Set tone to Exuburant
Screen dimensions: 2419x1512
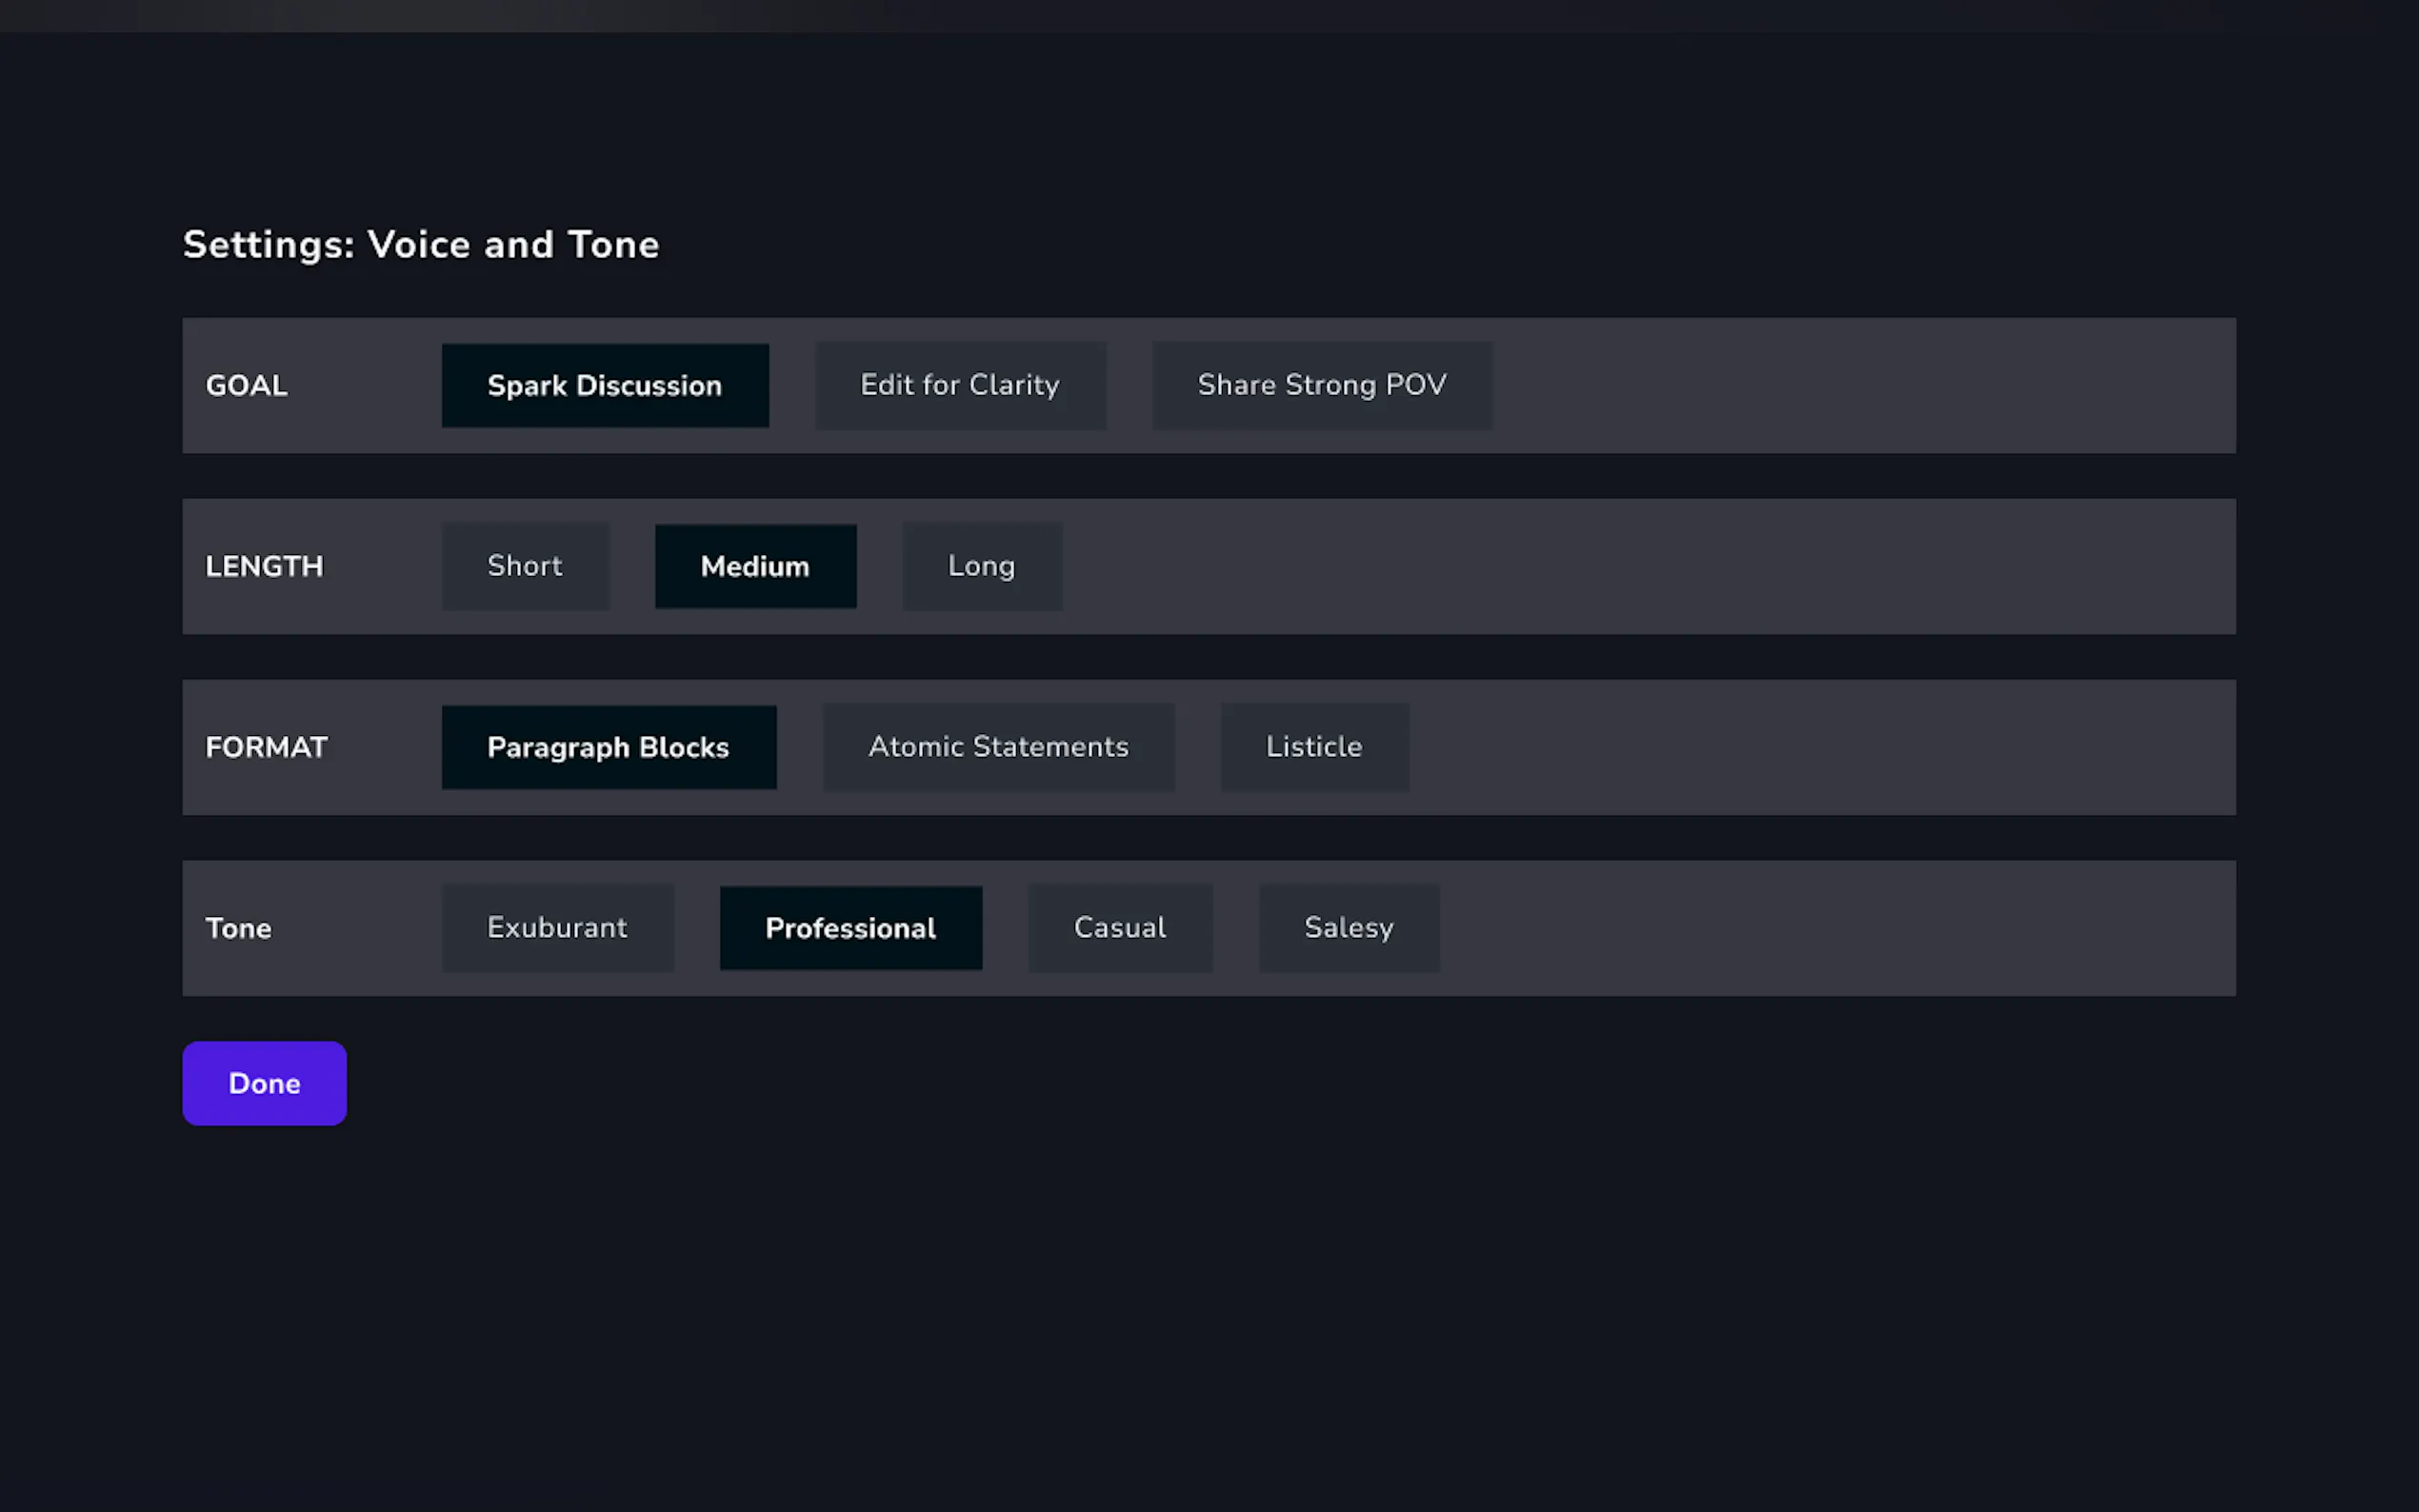tap(557, 928)
